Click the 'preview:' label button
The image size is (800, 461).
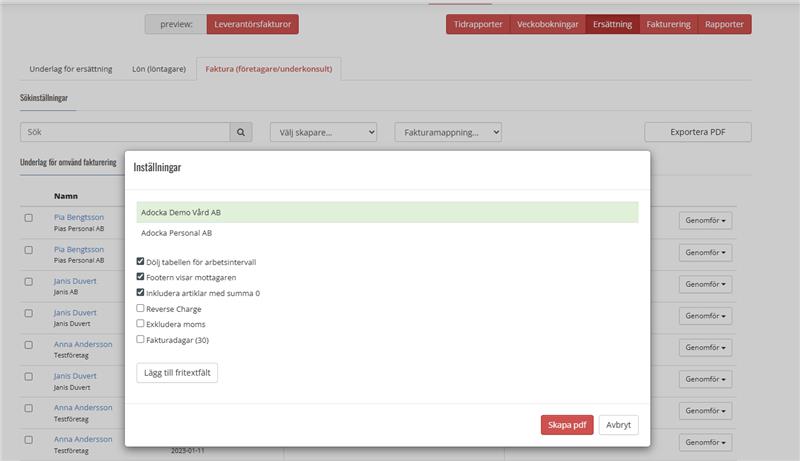point(176,24)
